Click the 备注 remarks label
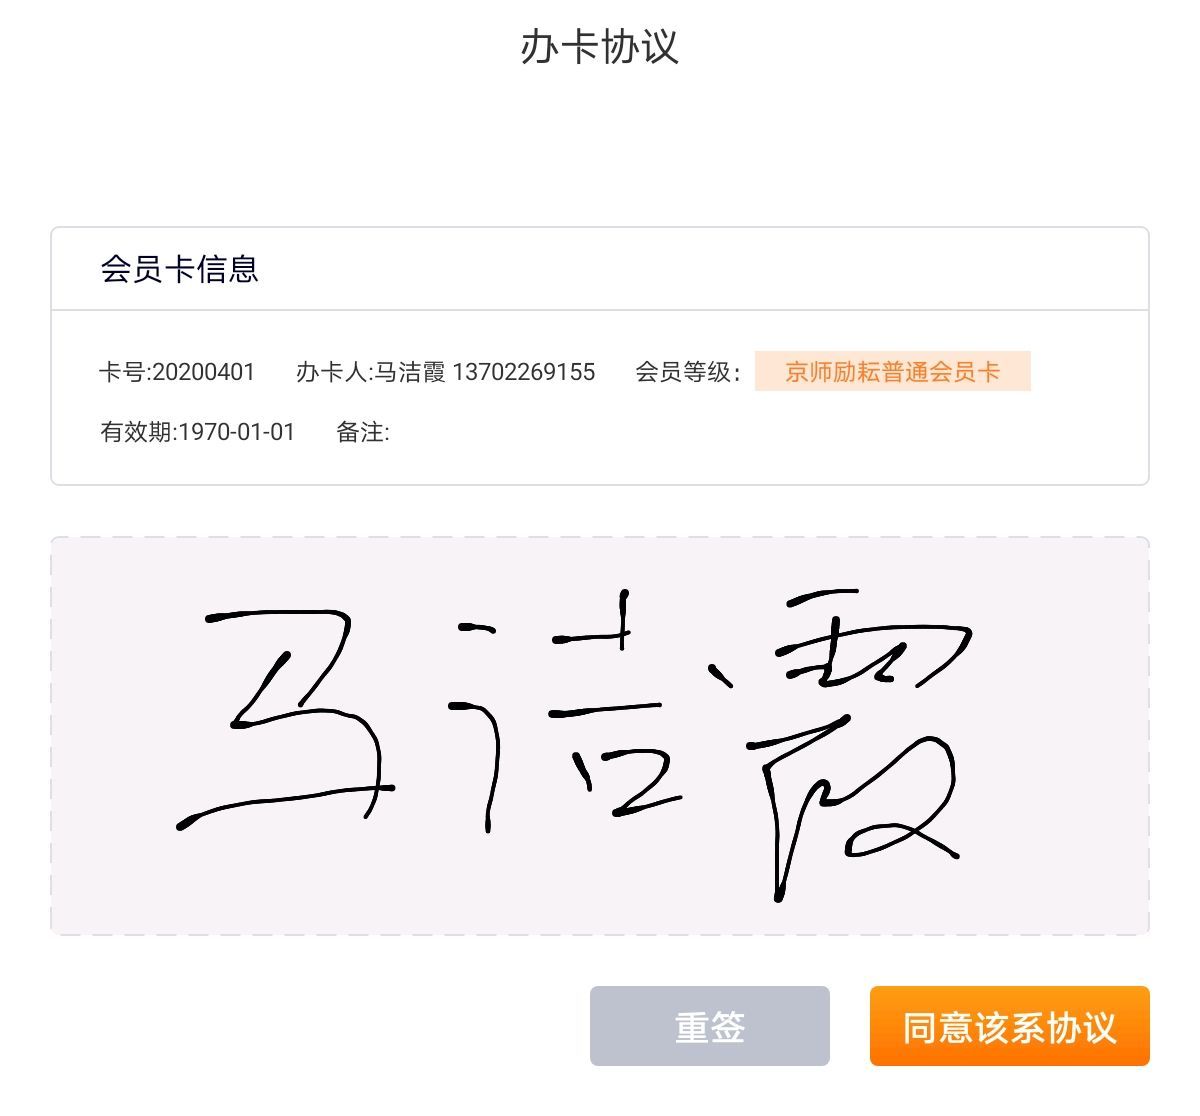 coord(360,432)
